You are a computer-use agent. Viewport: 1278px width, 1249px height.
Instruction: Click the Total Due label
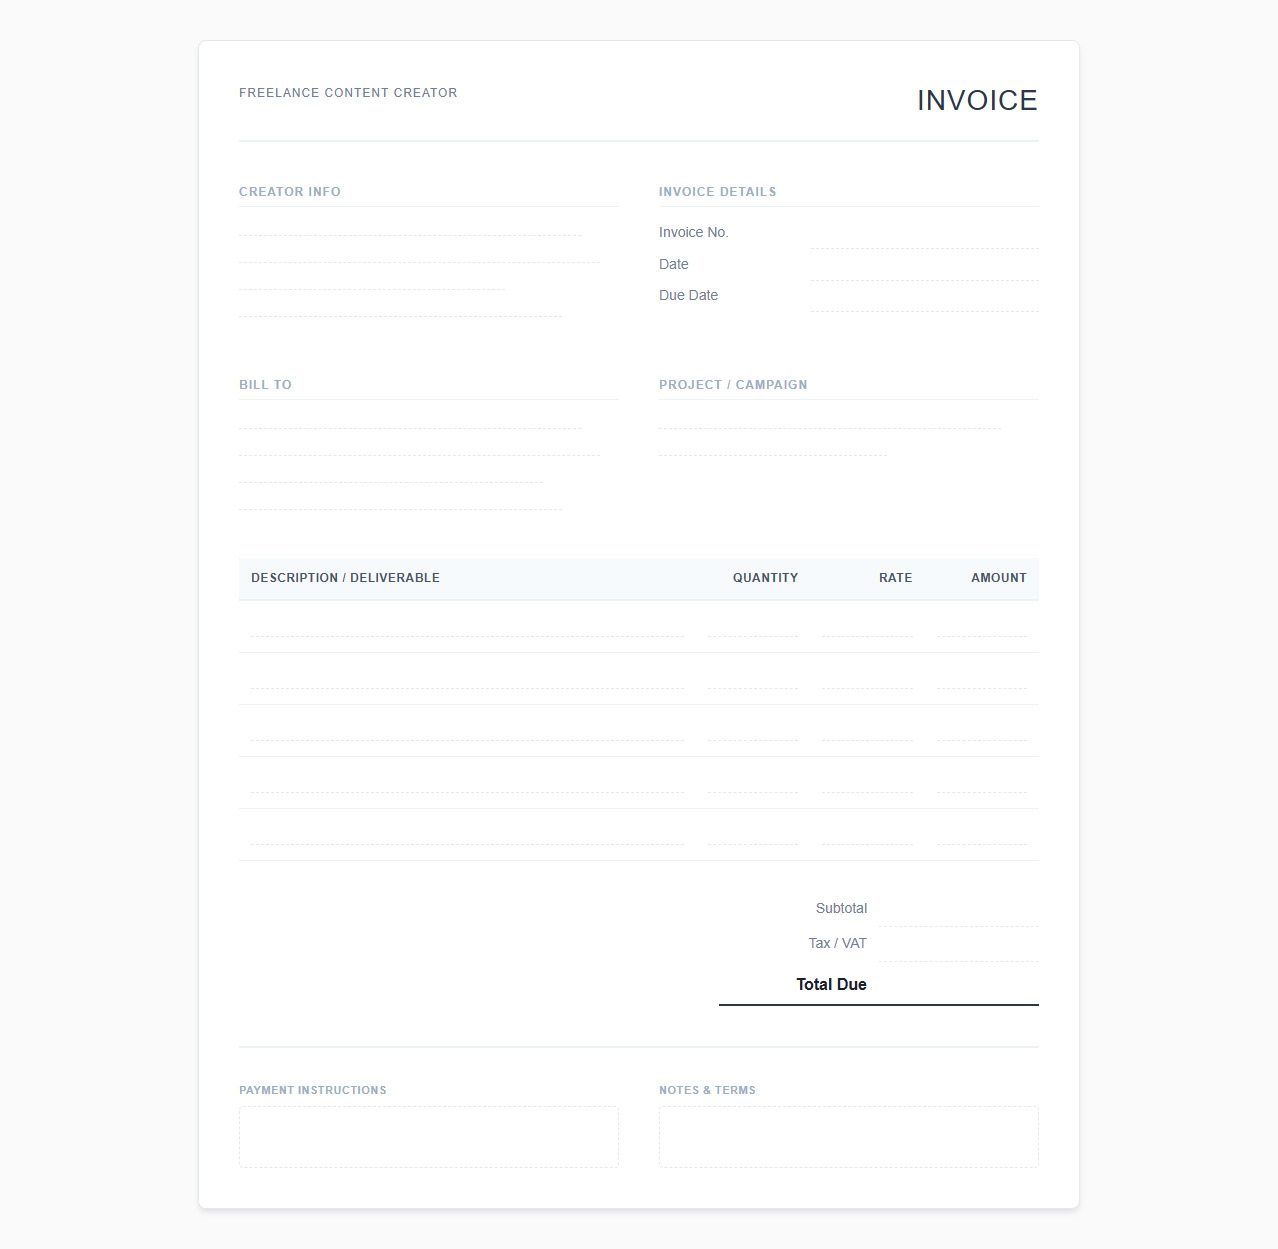click(831, 984)
